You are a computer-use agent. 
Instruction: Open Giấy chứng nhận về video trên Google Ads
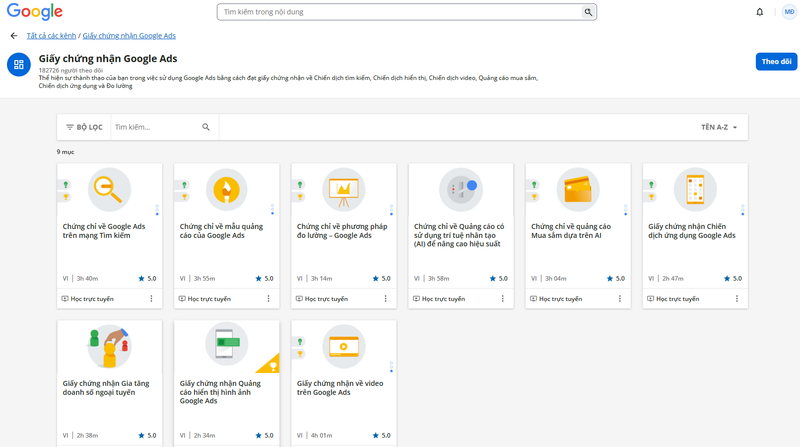[x=340, y=388]
